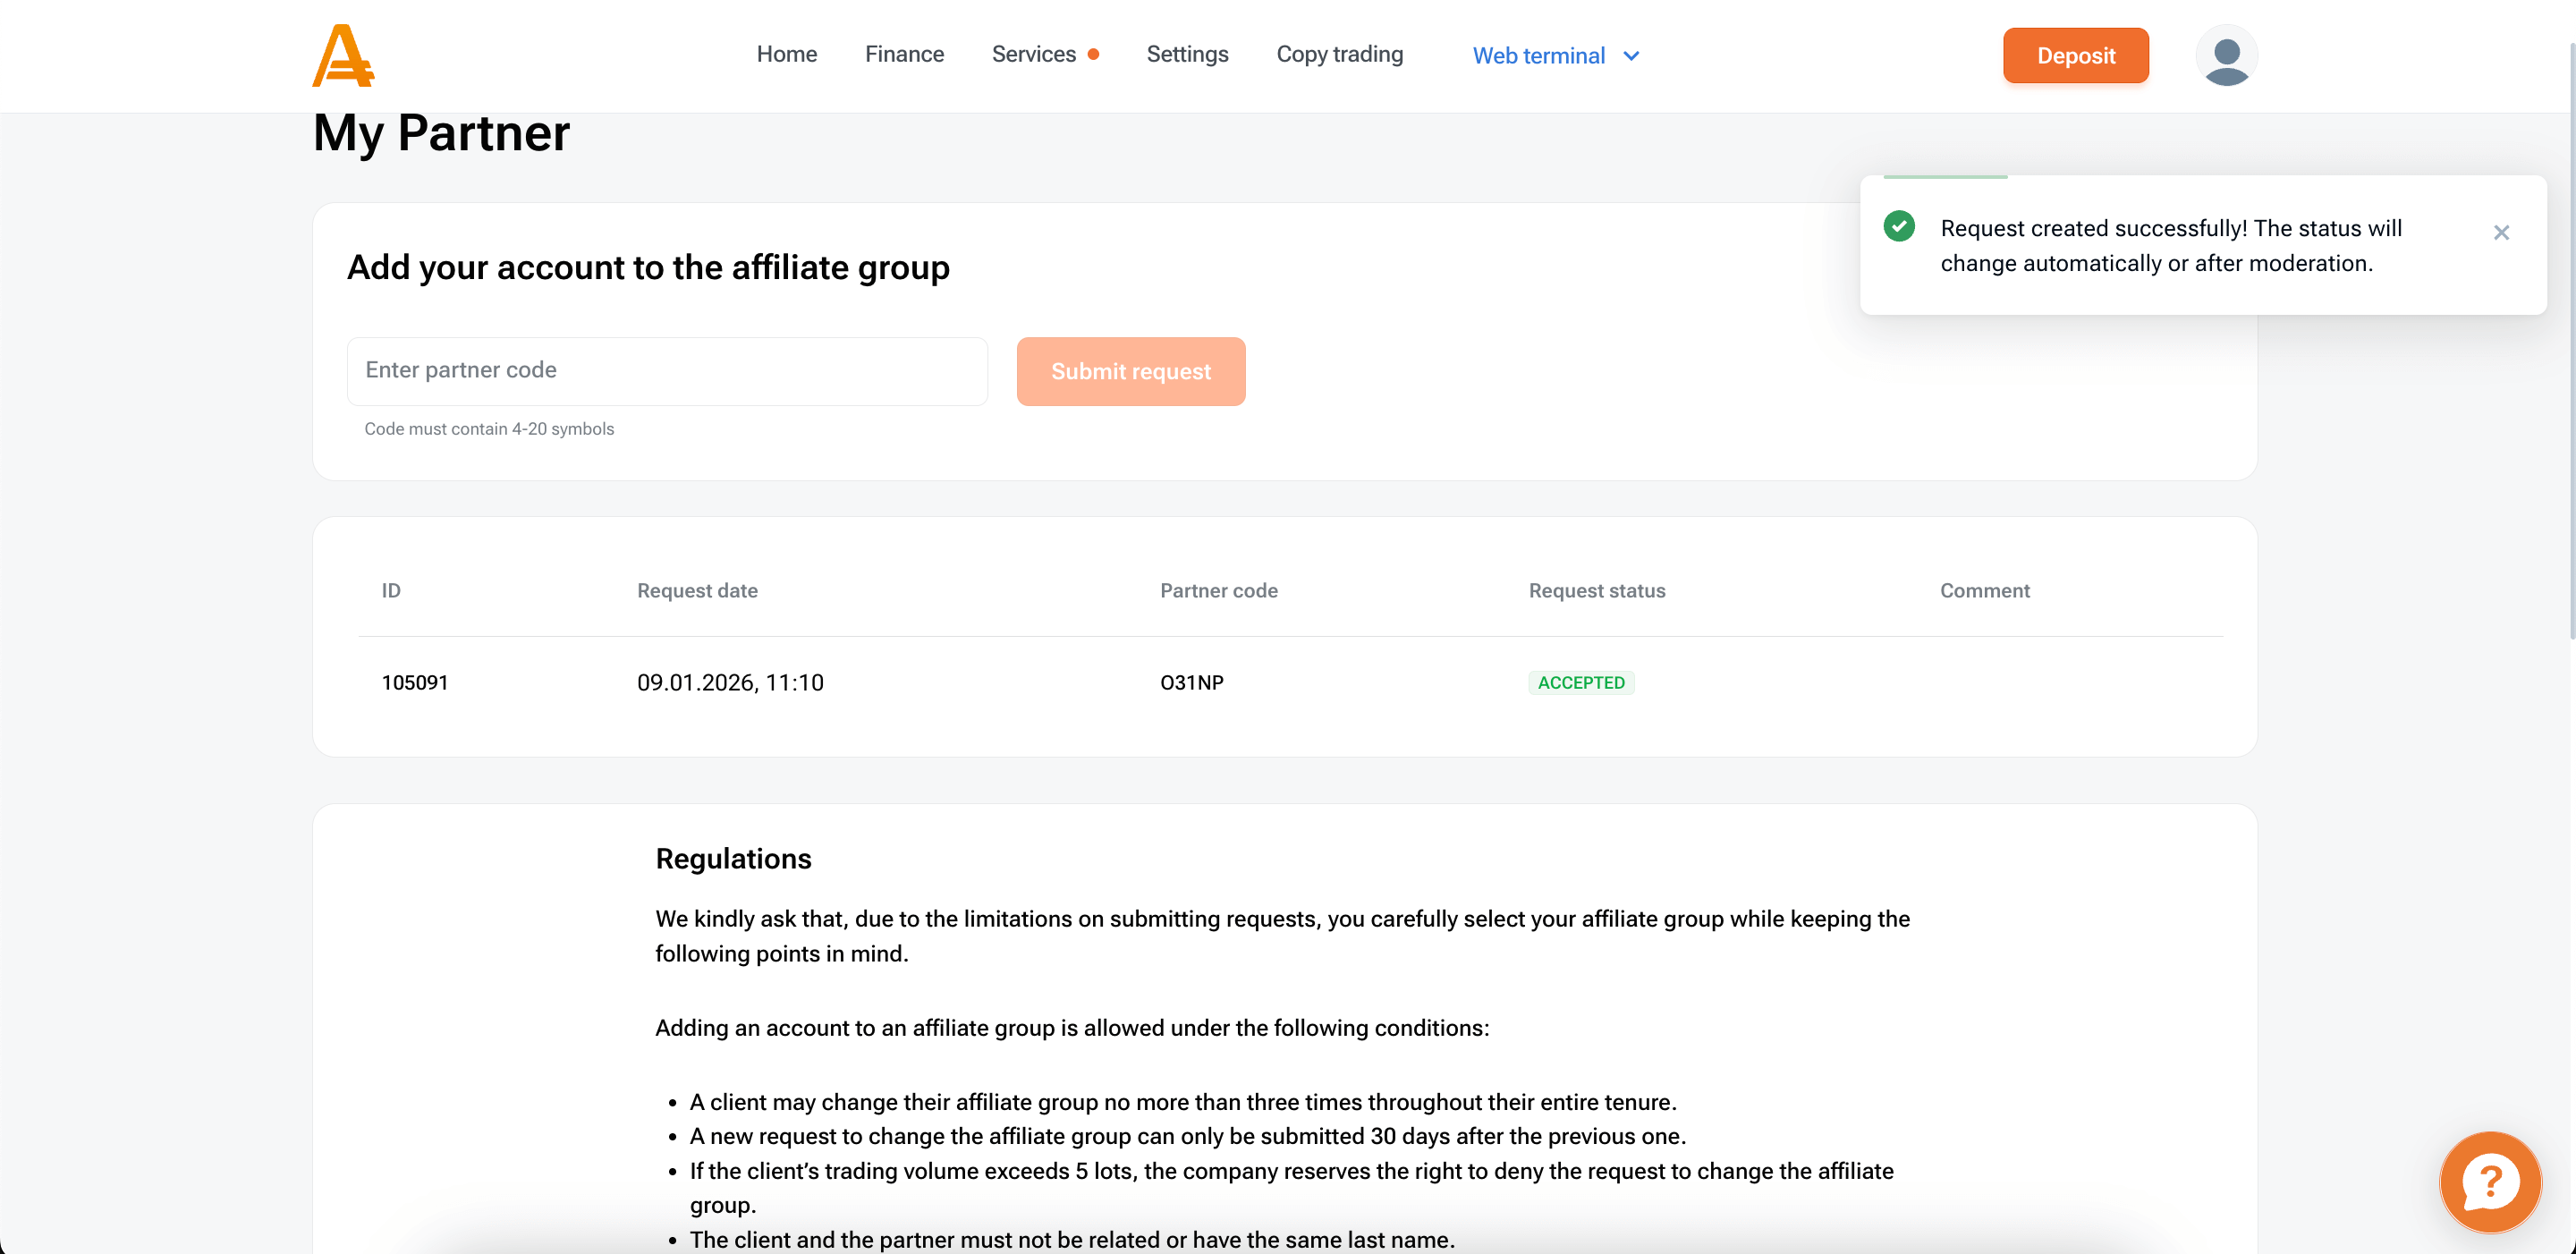This screenshot has width=2576, height=1254.
Task: Open the user profile avatar
Action: click(x=2225, y=56)
